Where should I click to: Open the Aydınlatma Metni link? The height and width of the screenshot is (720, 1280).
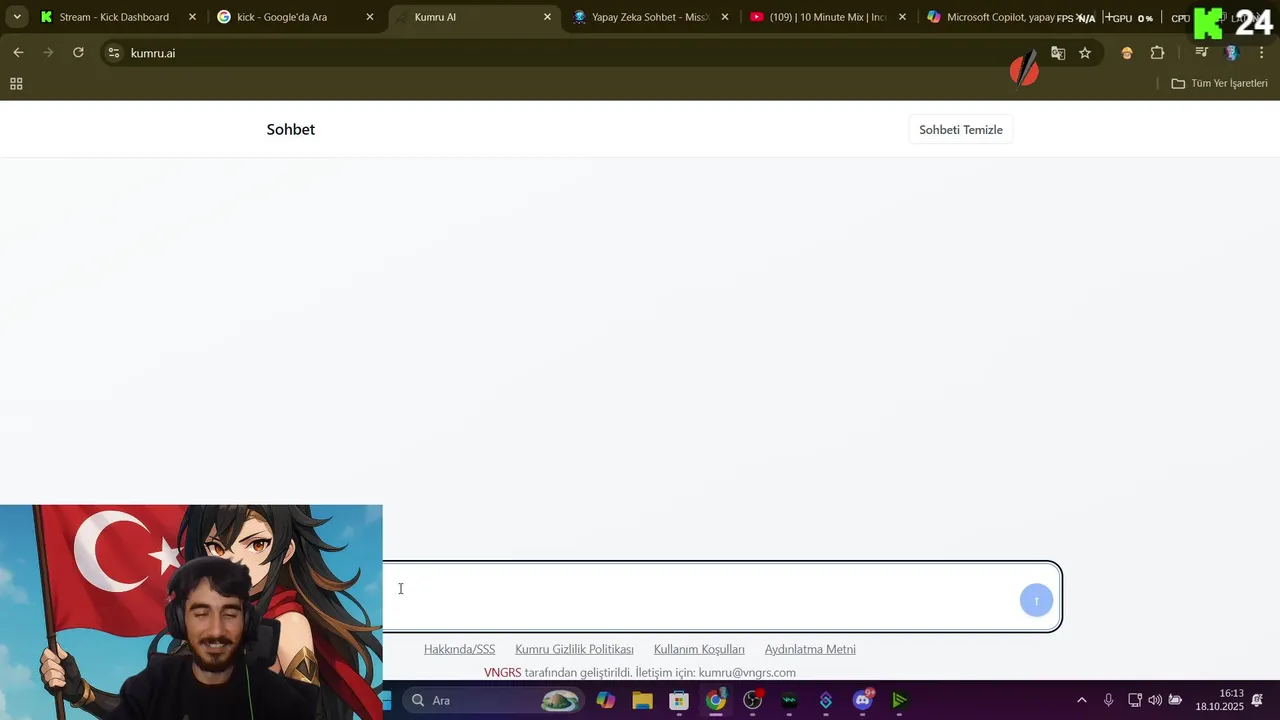coord(810,650)
